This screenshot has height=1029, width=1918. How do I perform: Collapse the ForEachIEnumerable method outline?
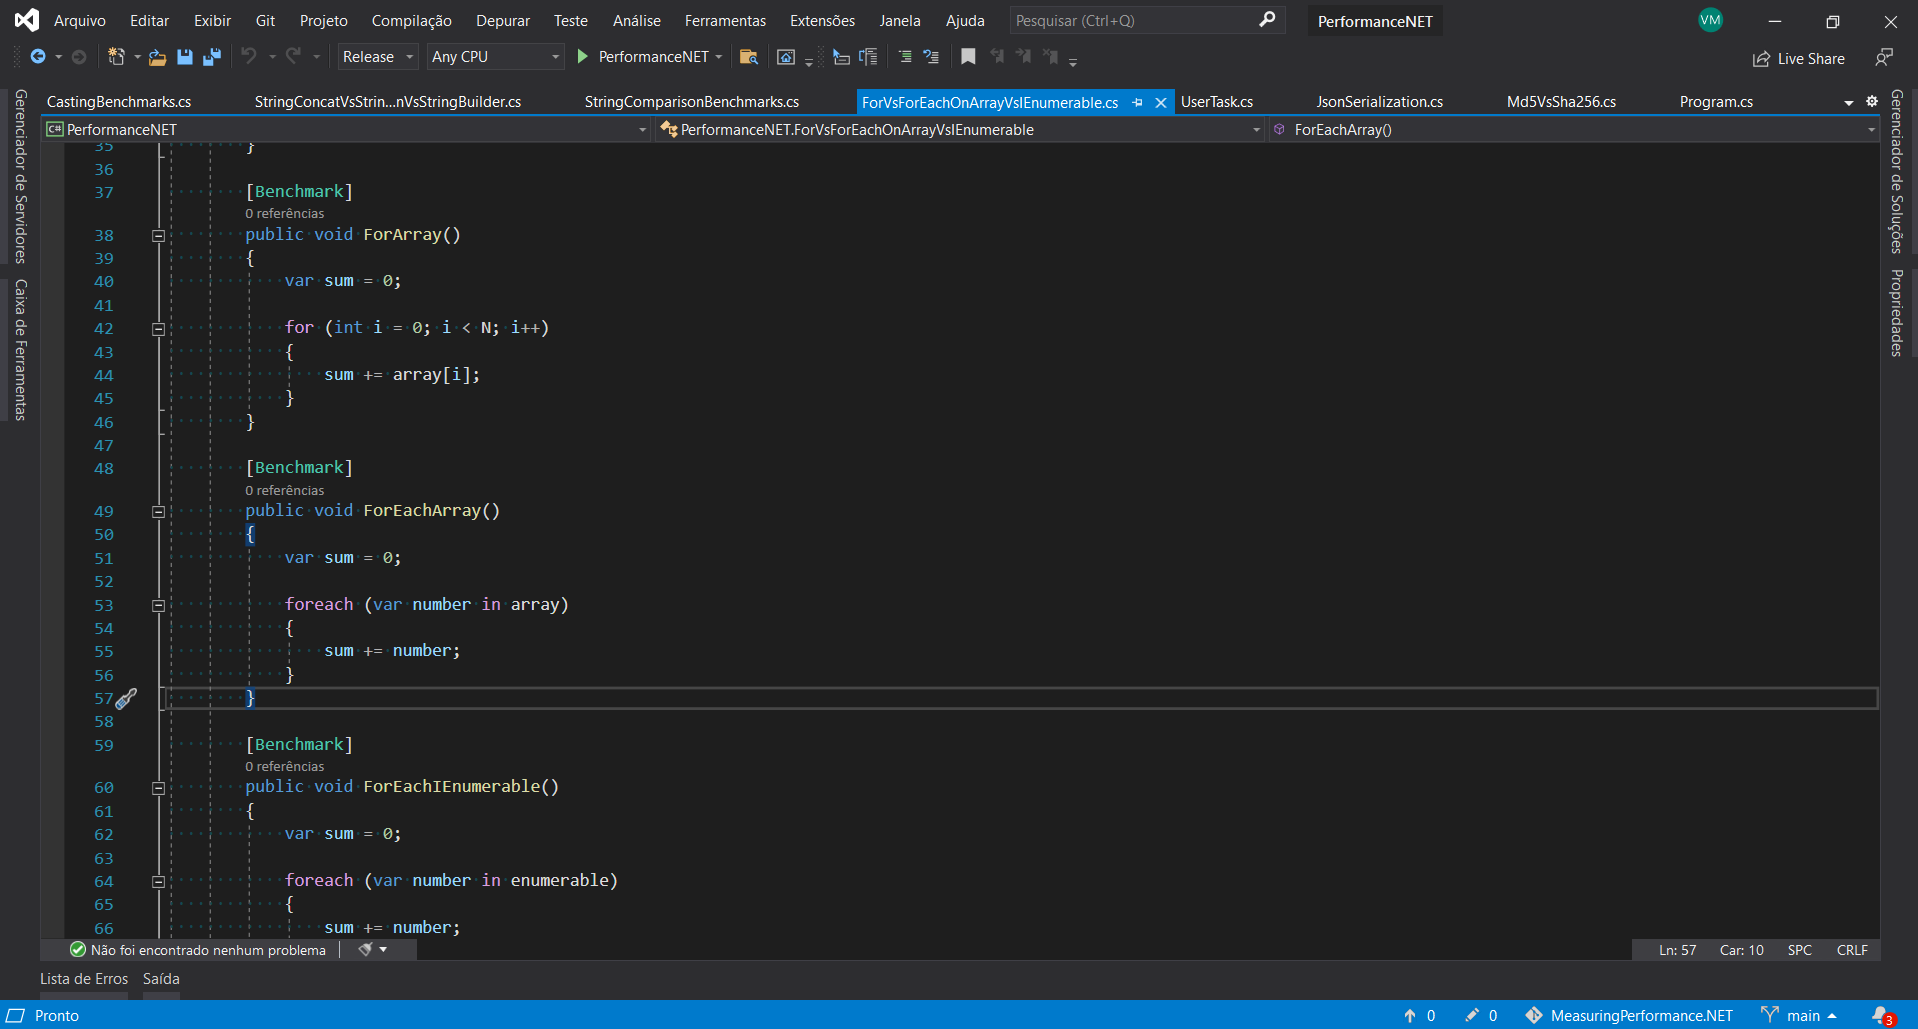click(x=158, y=788)
